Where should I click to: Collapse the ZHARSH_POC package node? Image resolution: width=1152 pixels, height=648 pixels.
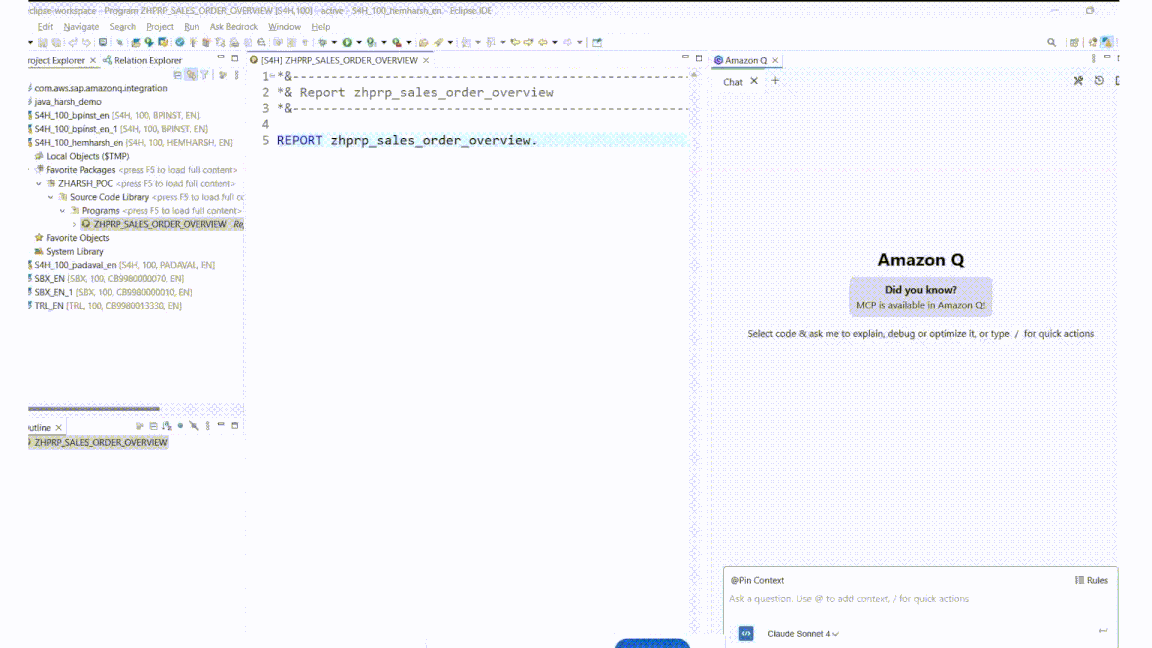(39, 184)
